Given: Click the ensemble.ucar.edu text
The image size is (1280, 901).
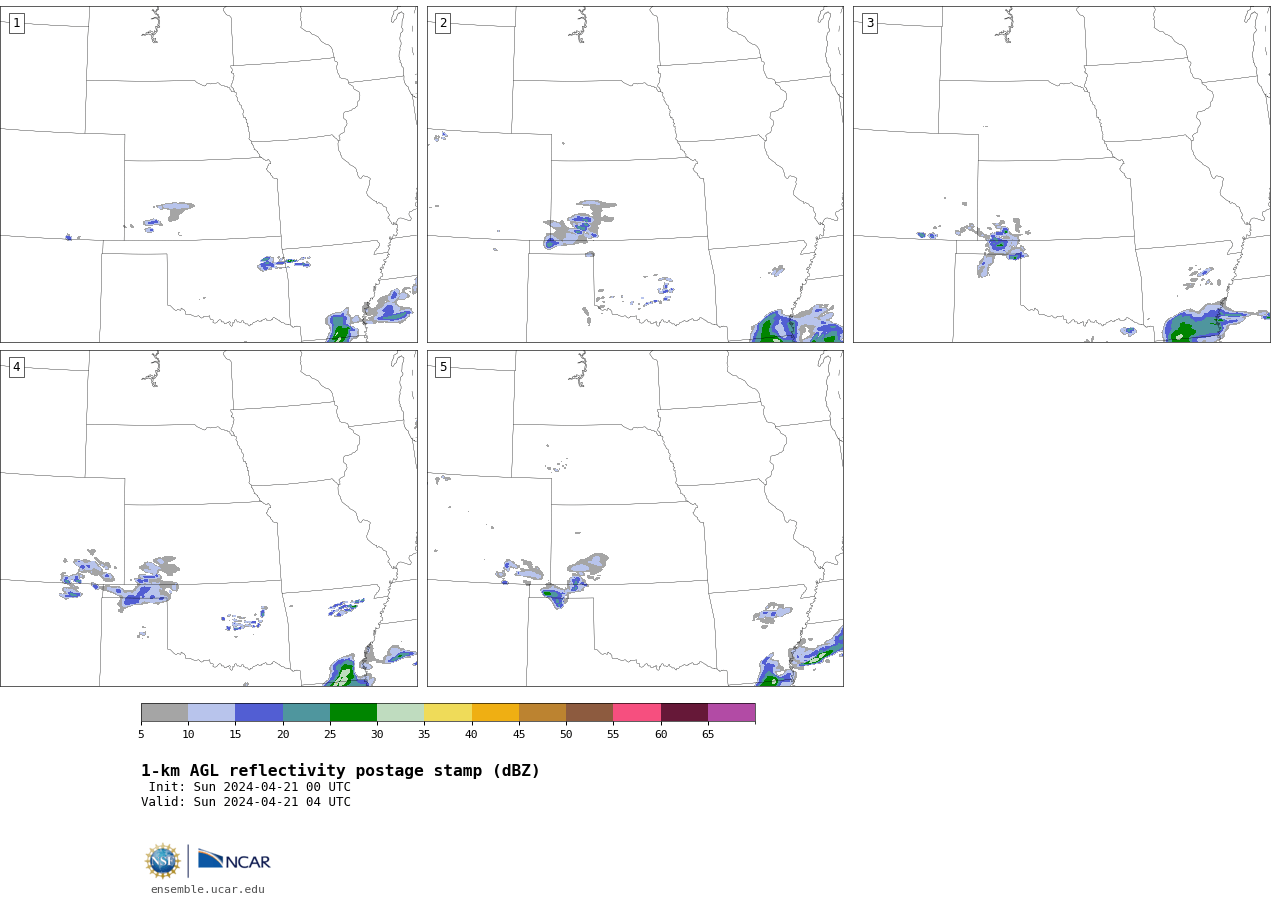Looking at the screenshot, I should 208,889.
